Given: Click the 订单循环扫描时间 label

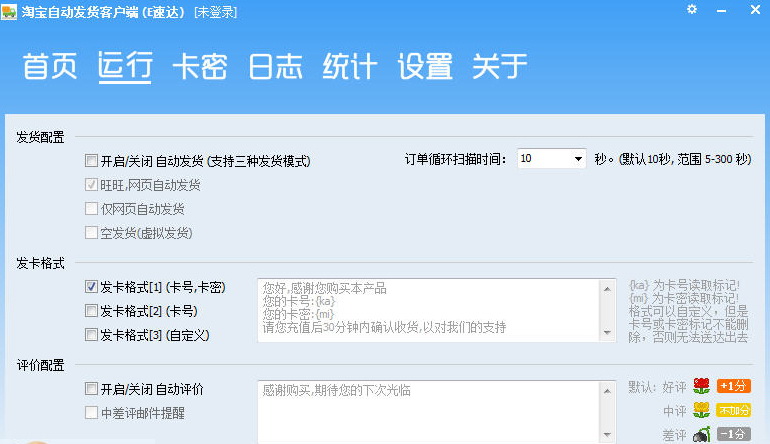Looking at the screenshot, I should point(455,159).
